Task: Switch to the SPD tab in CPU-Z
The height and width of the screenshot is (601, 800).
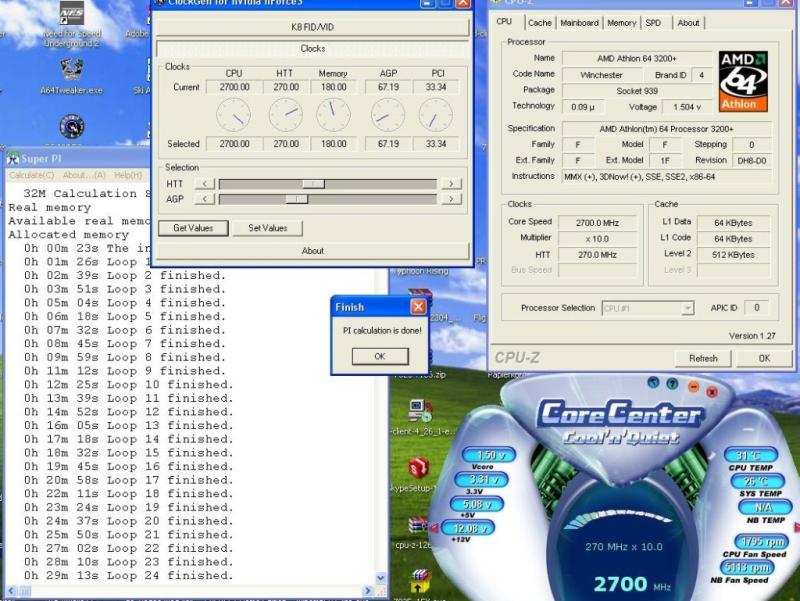Action: tap(653, 23)
